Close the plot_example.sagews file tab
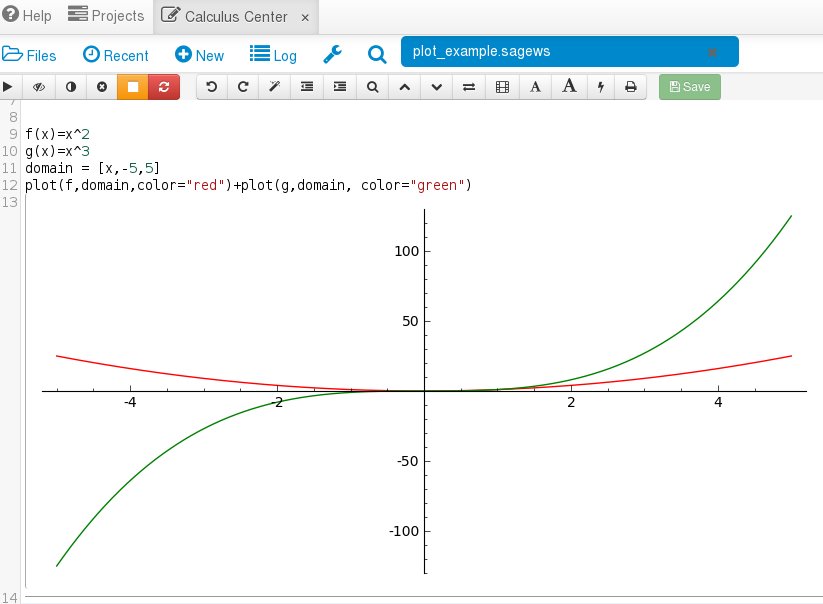This screenshot has height=604, width=823. coord(712,52)
